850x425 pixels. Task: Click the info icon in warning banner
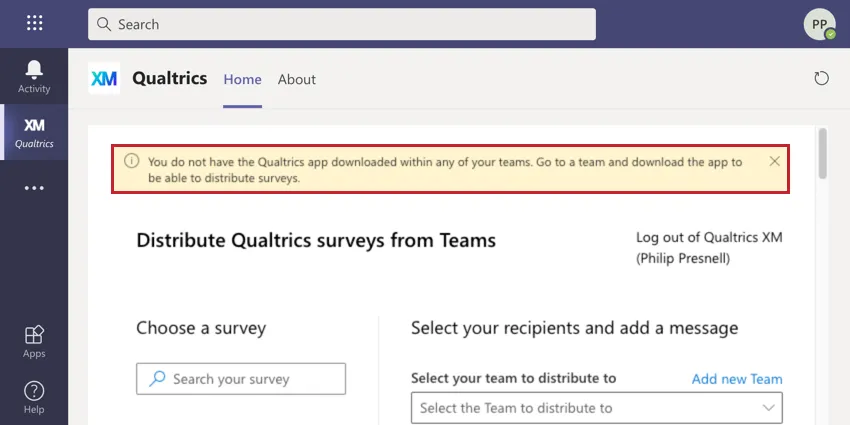click(131, 162)
